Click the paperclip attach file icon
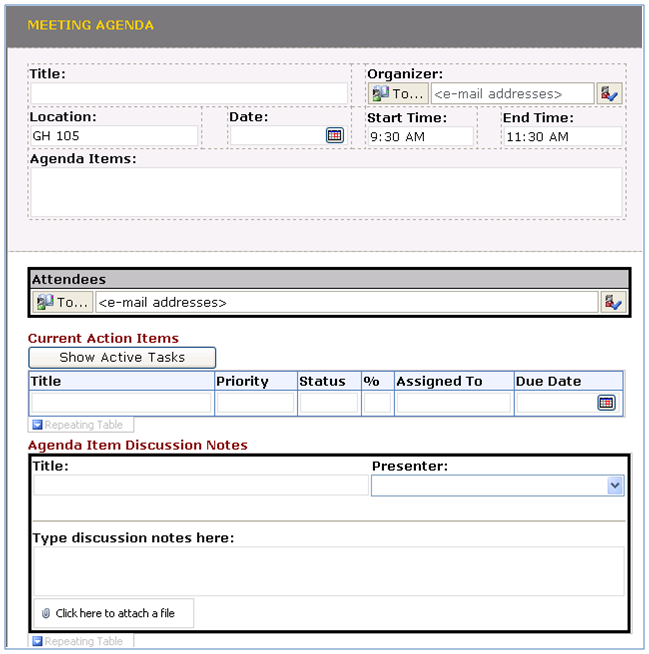The height and width of the screenshot is (654, 649). 45,613
